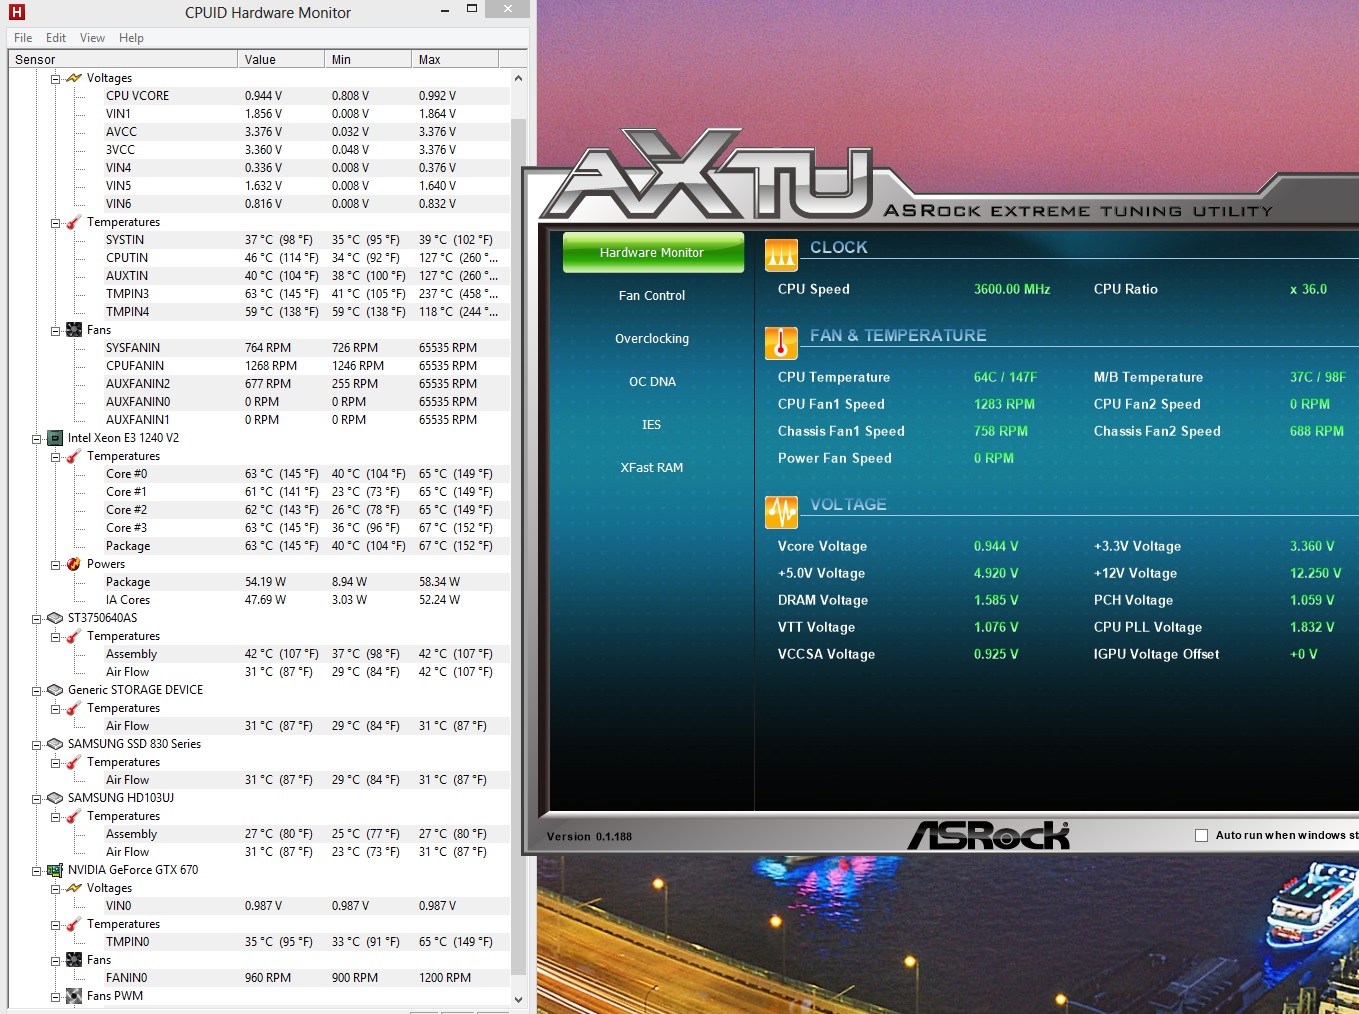
Task: Switch to Fan Control tab in AXTU
Action: click(x=652, y=296)
